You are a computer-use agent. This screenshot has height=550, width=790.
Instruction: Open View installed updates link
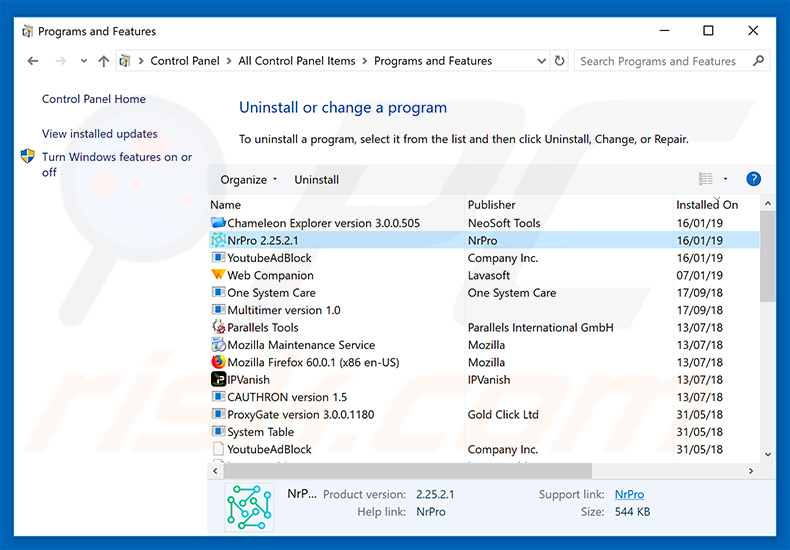(x=100, y=133)
